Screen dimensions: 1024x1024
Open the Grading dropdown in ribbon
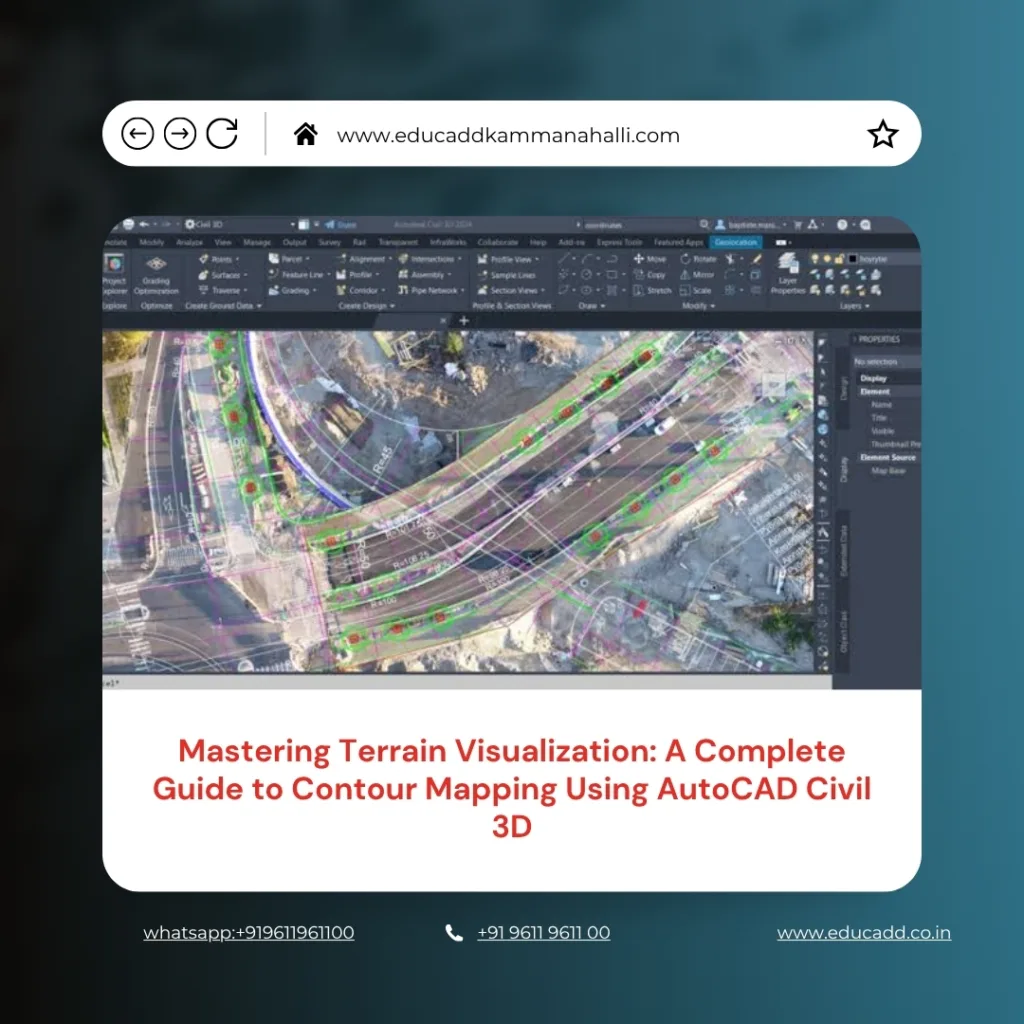293,290
